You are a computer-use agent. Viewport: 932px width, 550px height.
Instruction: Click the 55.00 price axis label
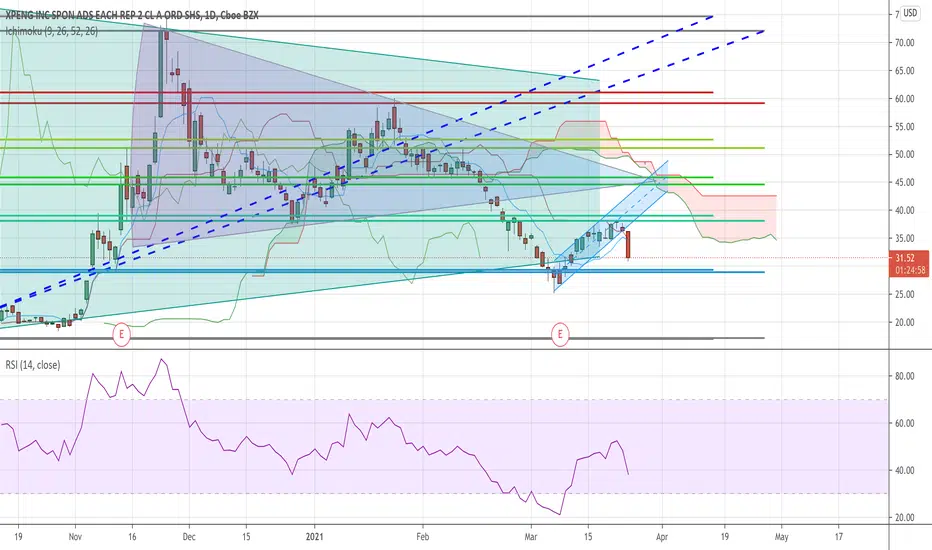[x=905, y=127]
